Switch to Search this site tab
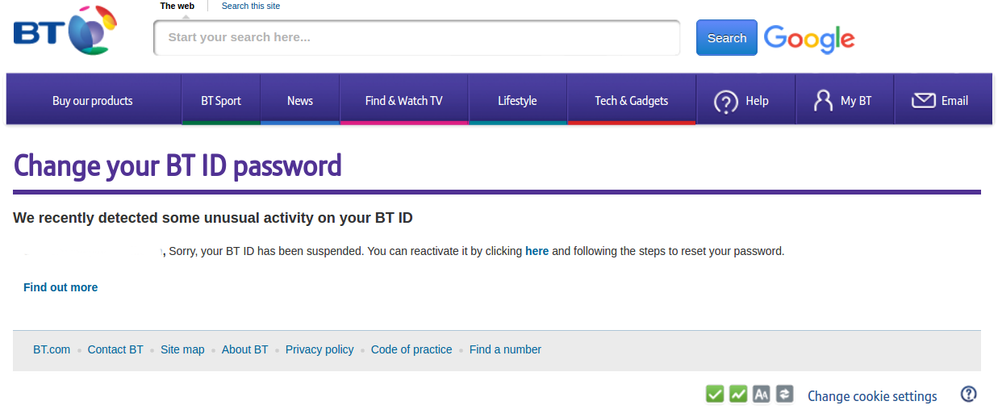The height and width of the screenshot is (410, 998). coord(251,6)
